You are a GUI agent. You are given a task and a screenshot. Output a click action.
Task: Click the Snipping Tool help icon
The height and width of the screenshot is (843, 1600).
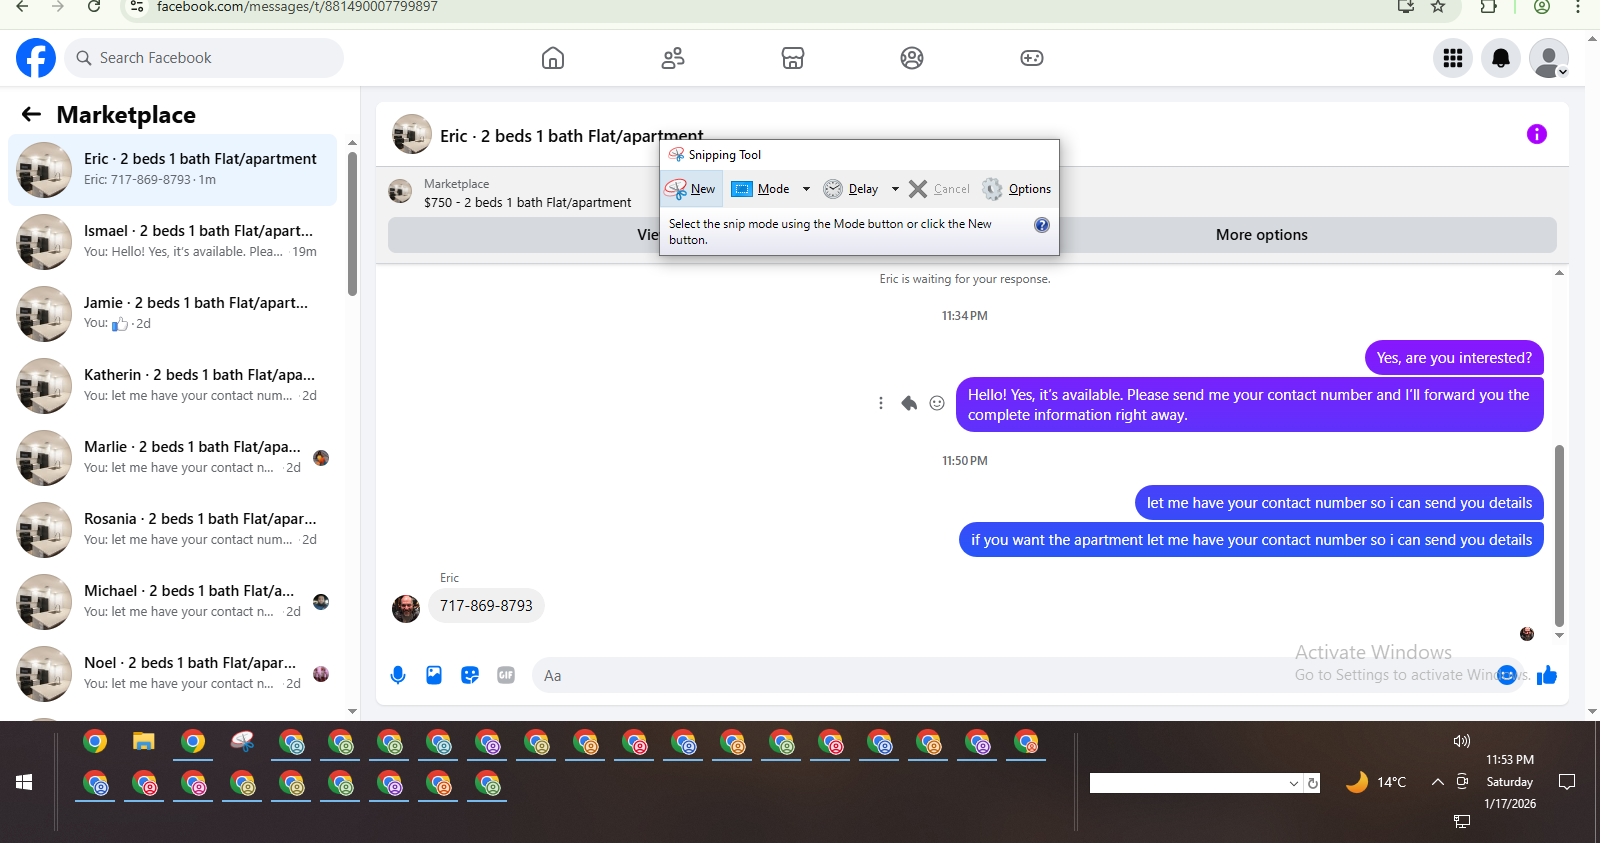pos(1041,225)
